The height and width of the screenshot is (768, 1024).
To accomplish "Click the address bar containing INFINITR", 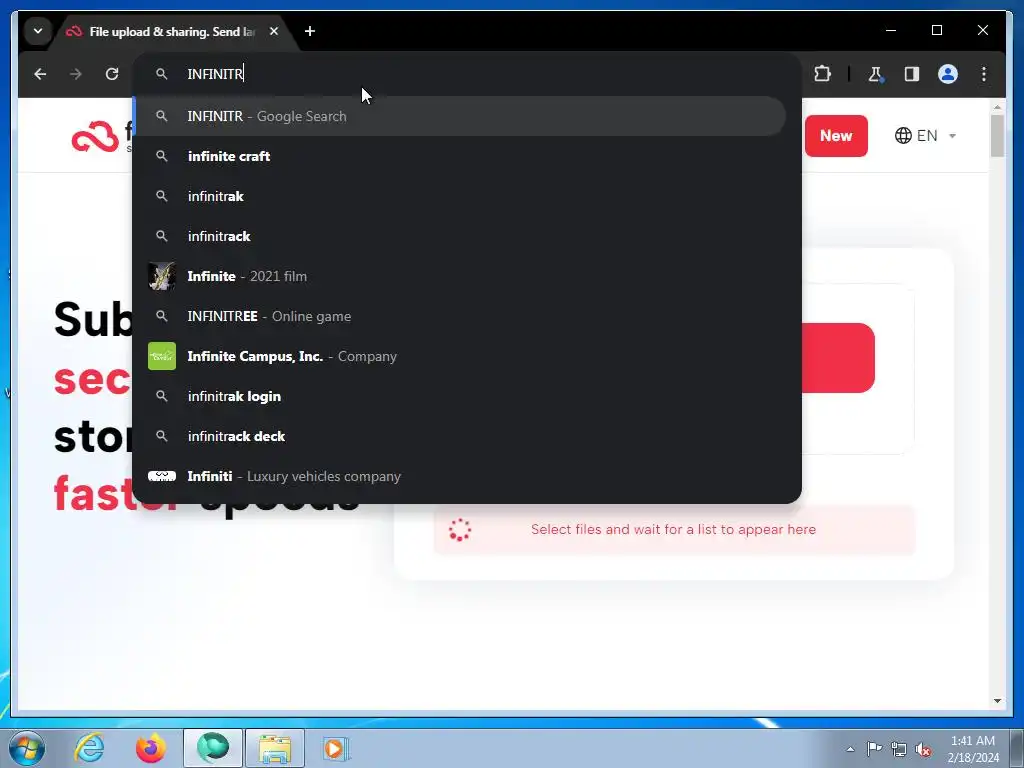I will (467, 74).
